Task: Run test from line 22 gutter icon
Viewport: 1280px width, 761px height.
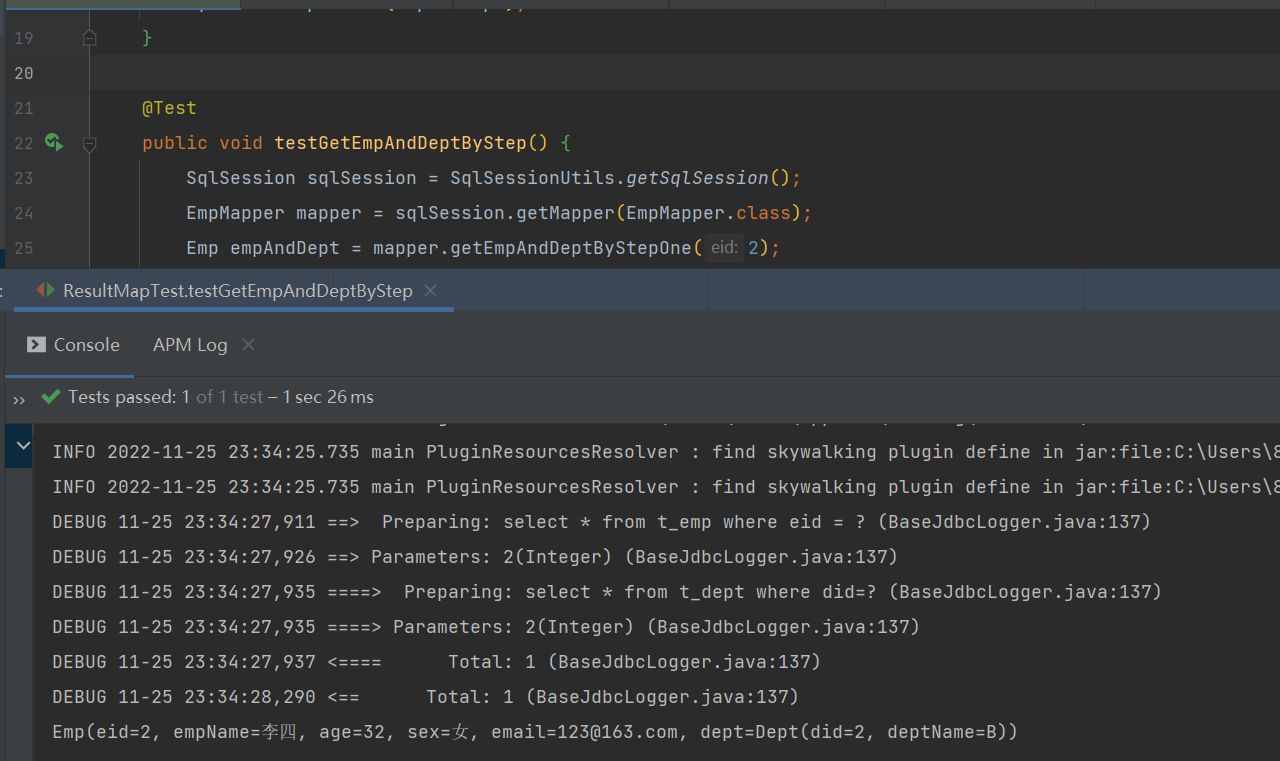Action: coord(54,143)
